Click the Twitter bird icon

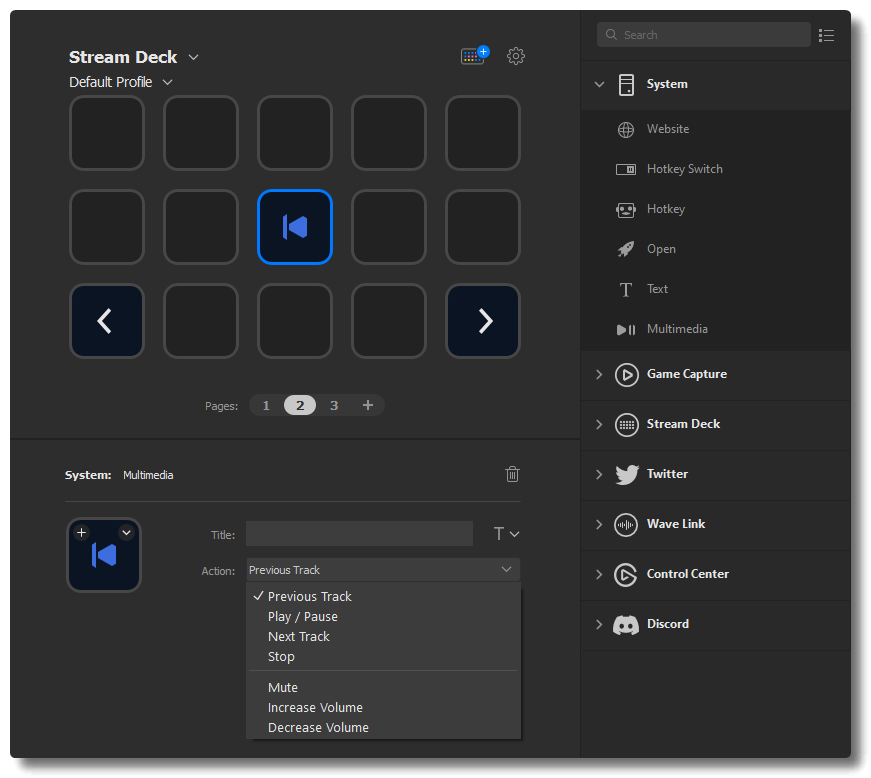pyautogui.click(x=627, y=475)
